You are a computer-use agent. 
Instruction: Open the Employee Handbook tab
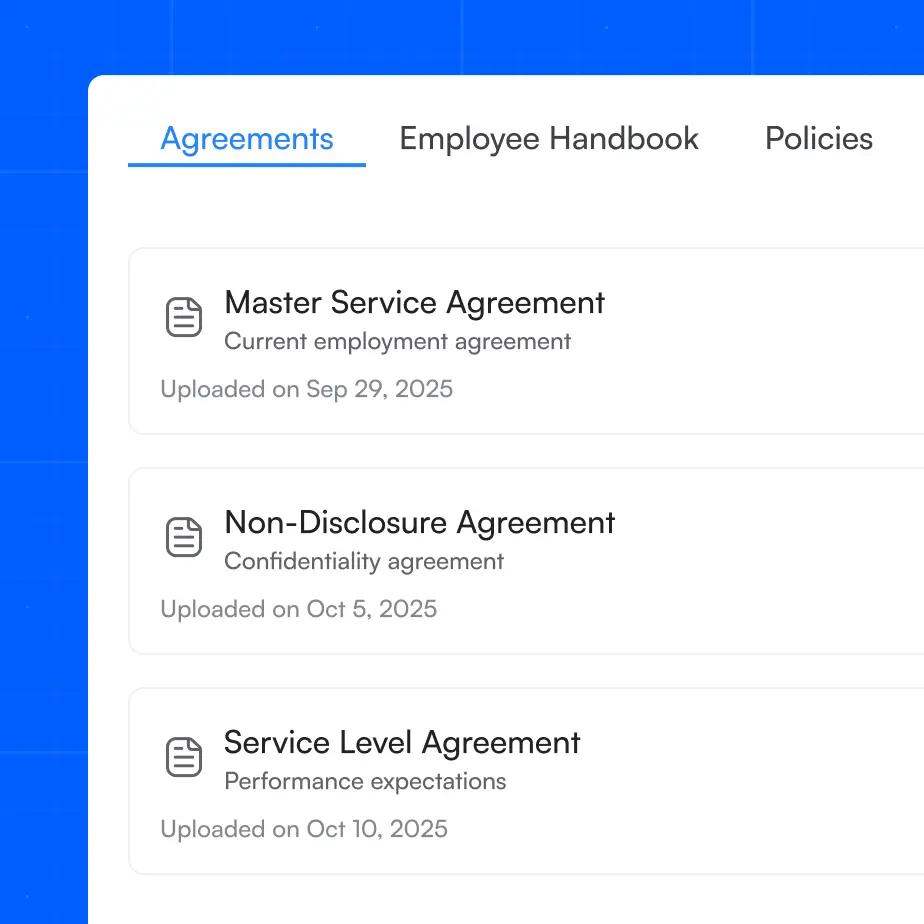click(x=549, y=140)
